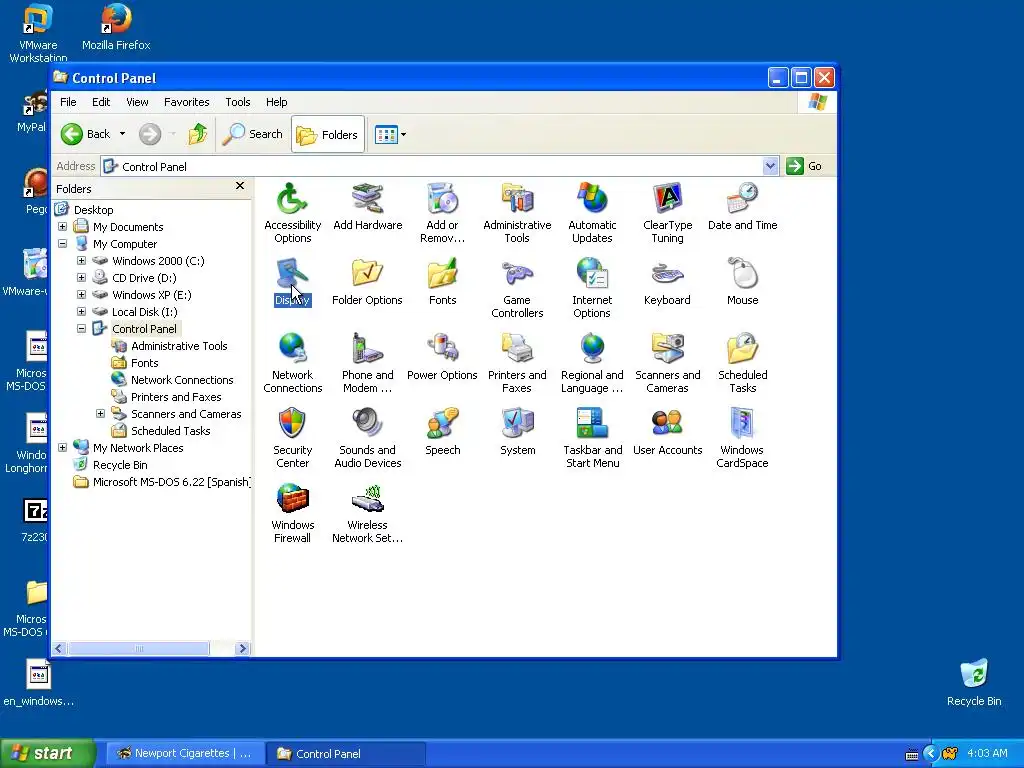1024x768 pixels.
Task: Open Automatic Updates icon
Action: pyautogui.click(x=592, y=213)
